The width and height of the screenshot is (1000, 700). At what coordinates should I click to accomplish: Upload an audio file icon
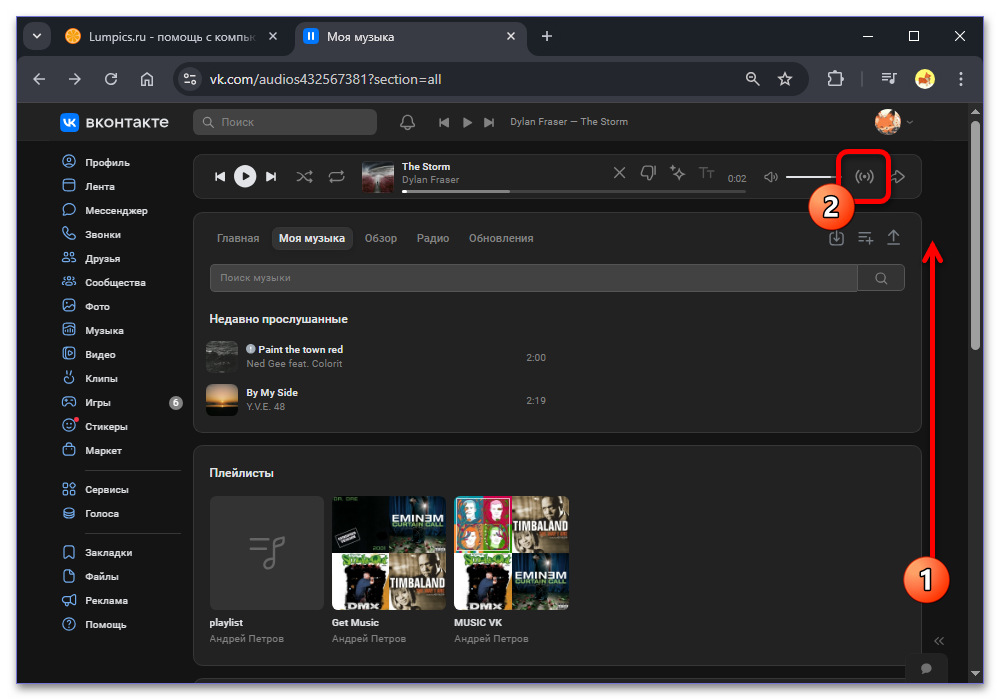[893, 238]
